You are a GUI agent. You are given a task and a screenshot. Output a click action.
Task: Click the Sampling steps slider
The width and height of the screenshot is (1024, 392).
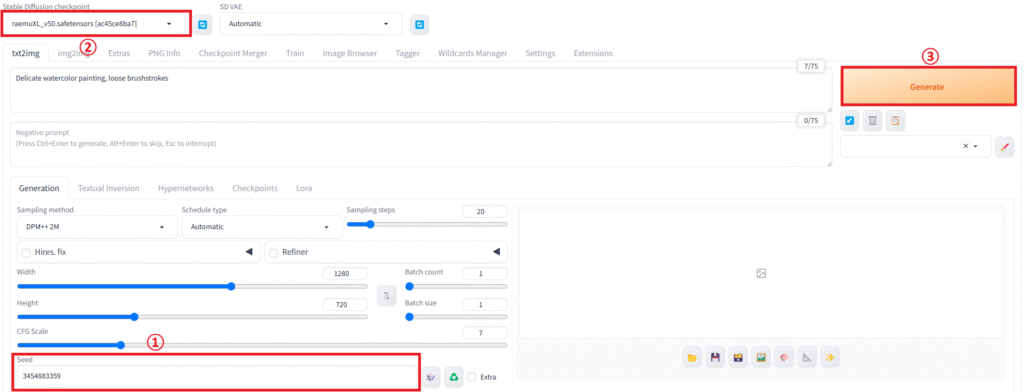(426, 224)
